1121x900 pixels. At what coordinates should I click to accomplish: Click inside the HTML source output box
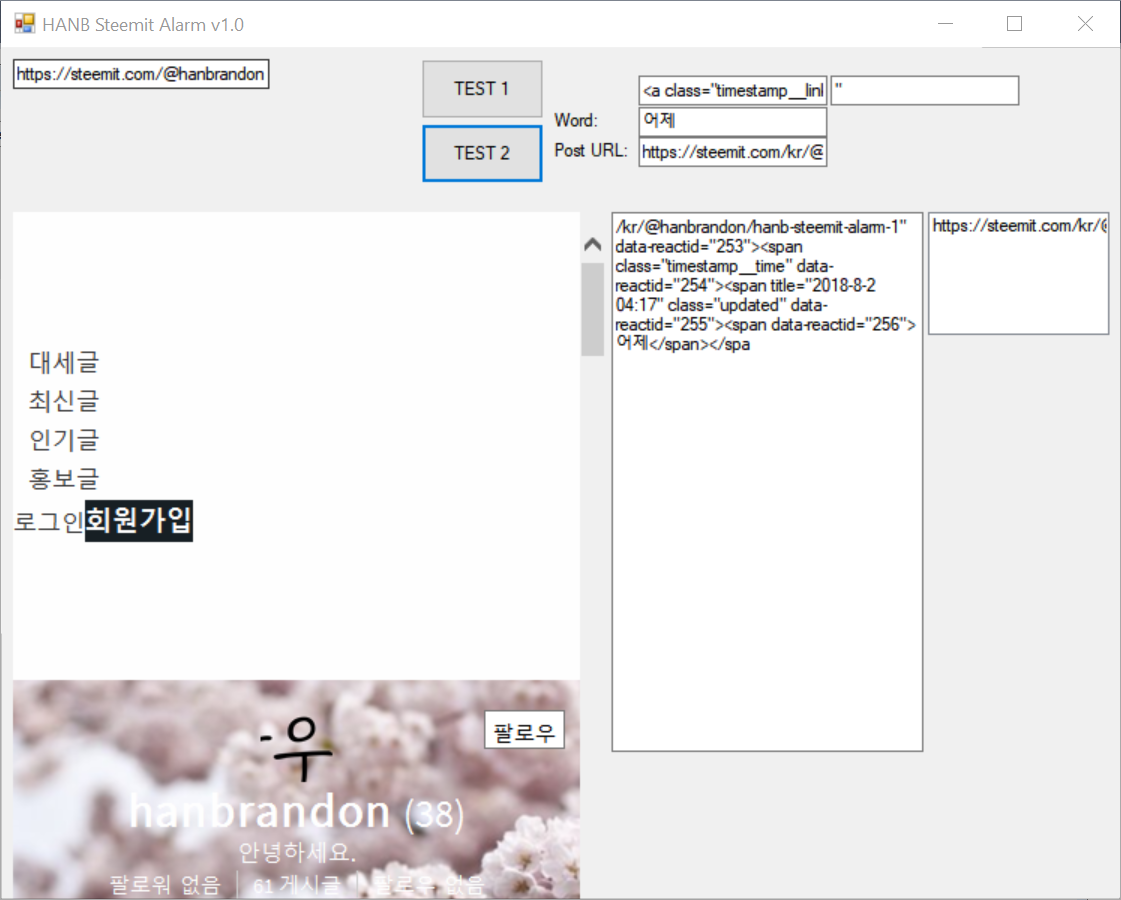(x=767, y=482)
